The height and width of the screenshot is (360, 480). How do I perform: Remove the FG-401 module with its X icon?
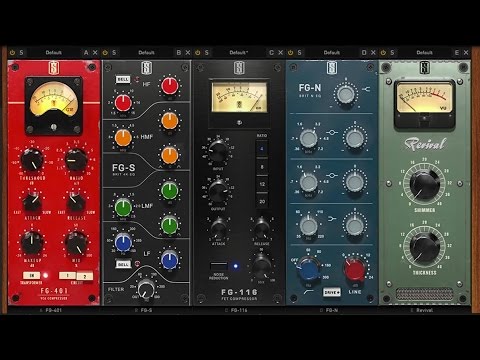coord(95,53)
